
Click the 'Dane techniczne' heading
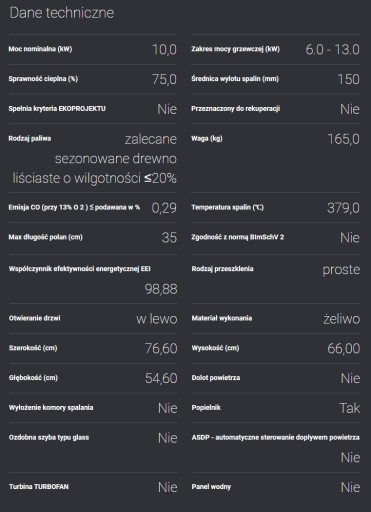pos(62,13)
